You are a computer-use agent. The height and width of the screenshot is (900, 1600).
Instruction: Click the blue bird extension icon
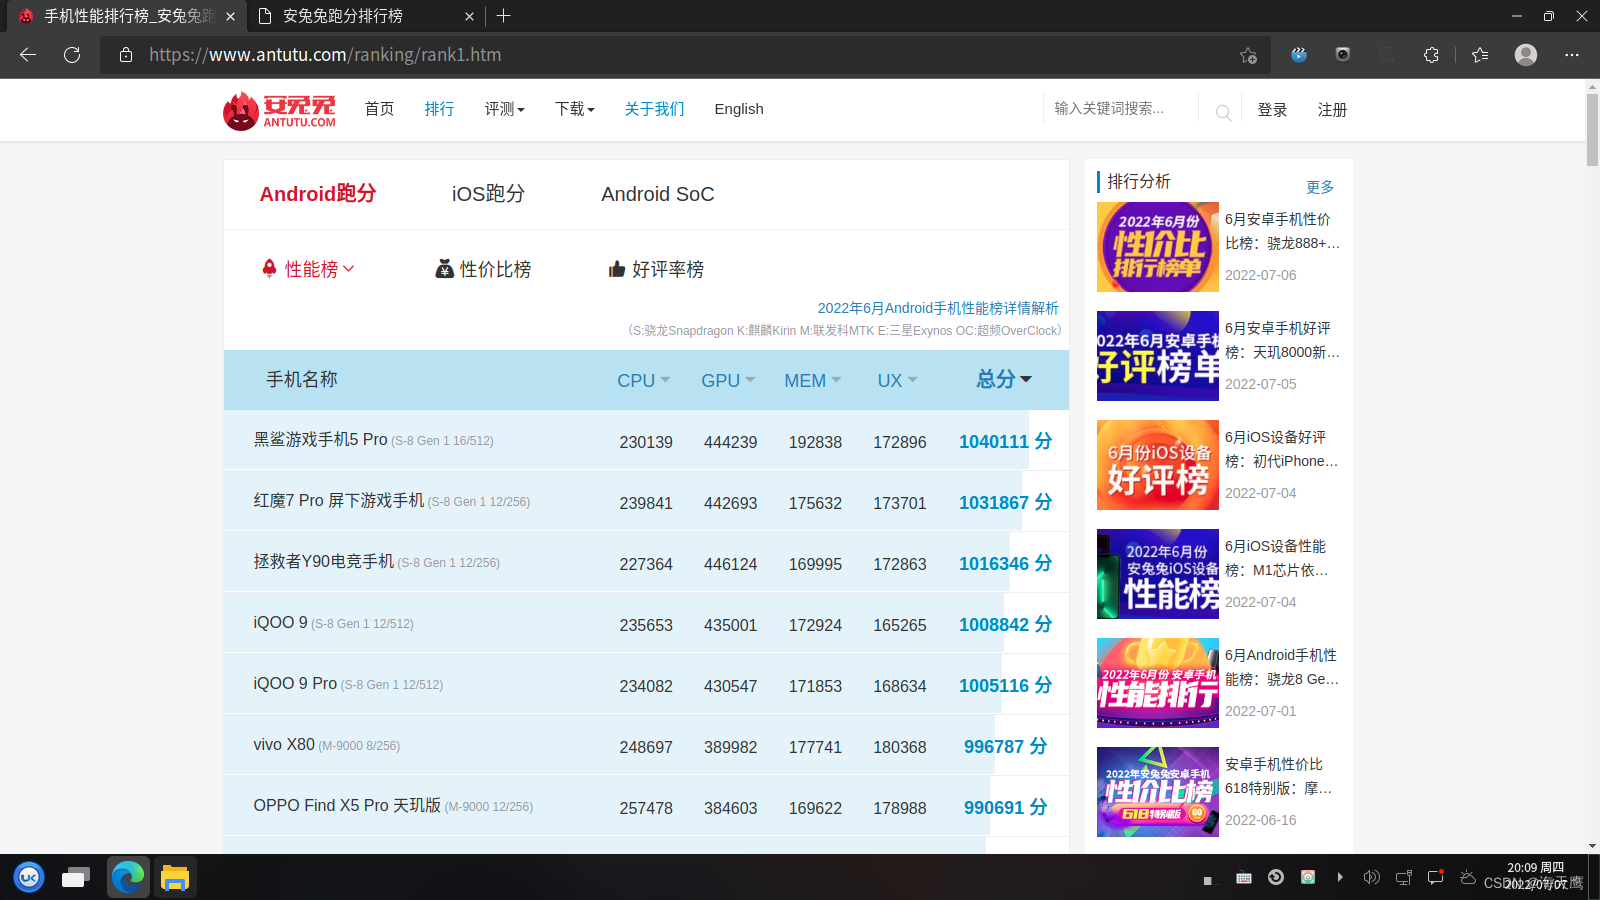click(x=1299, y=55)
